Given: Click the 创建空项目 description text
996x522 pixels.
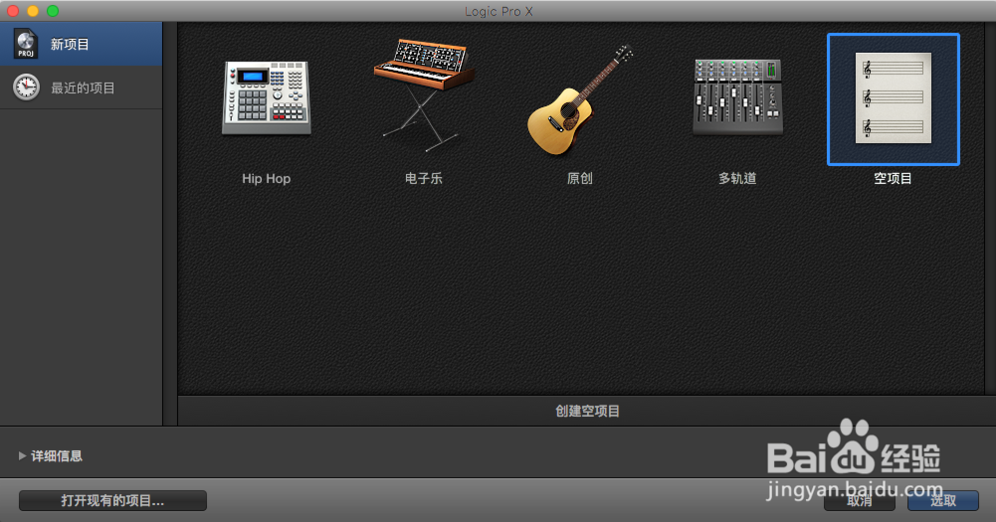Looking at the screenshot, I should [588, 411].
